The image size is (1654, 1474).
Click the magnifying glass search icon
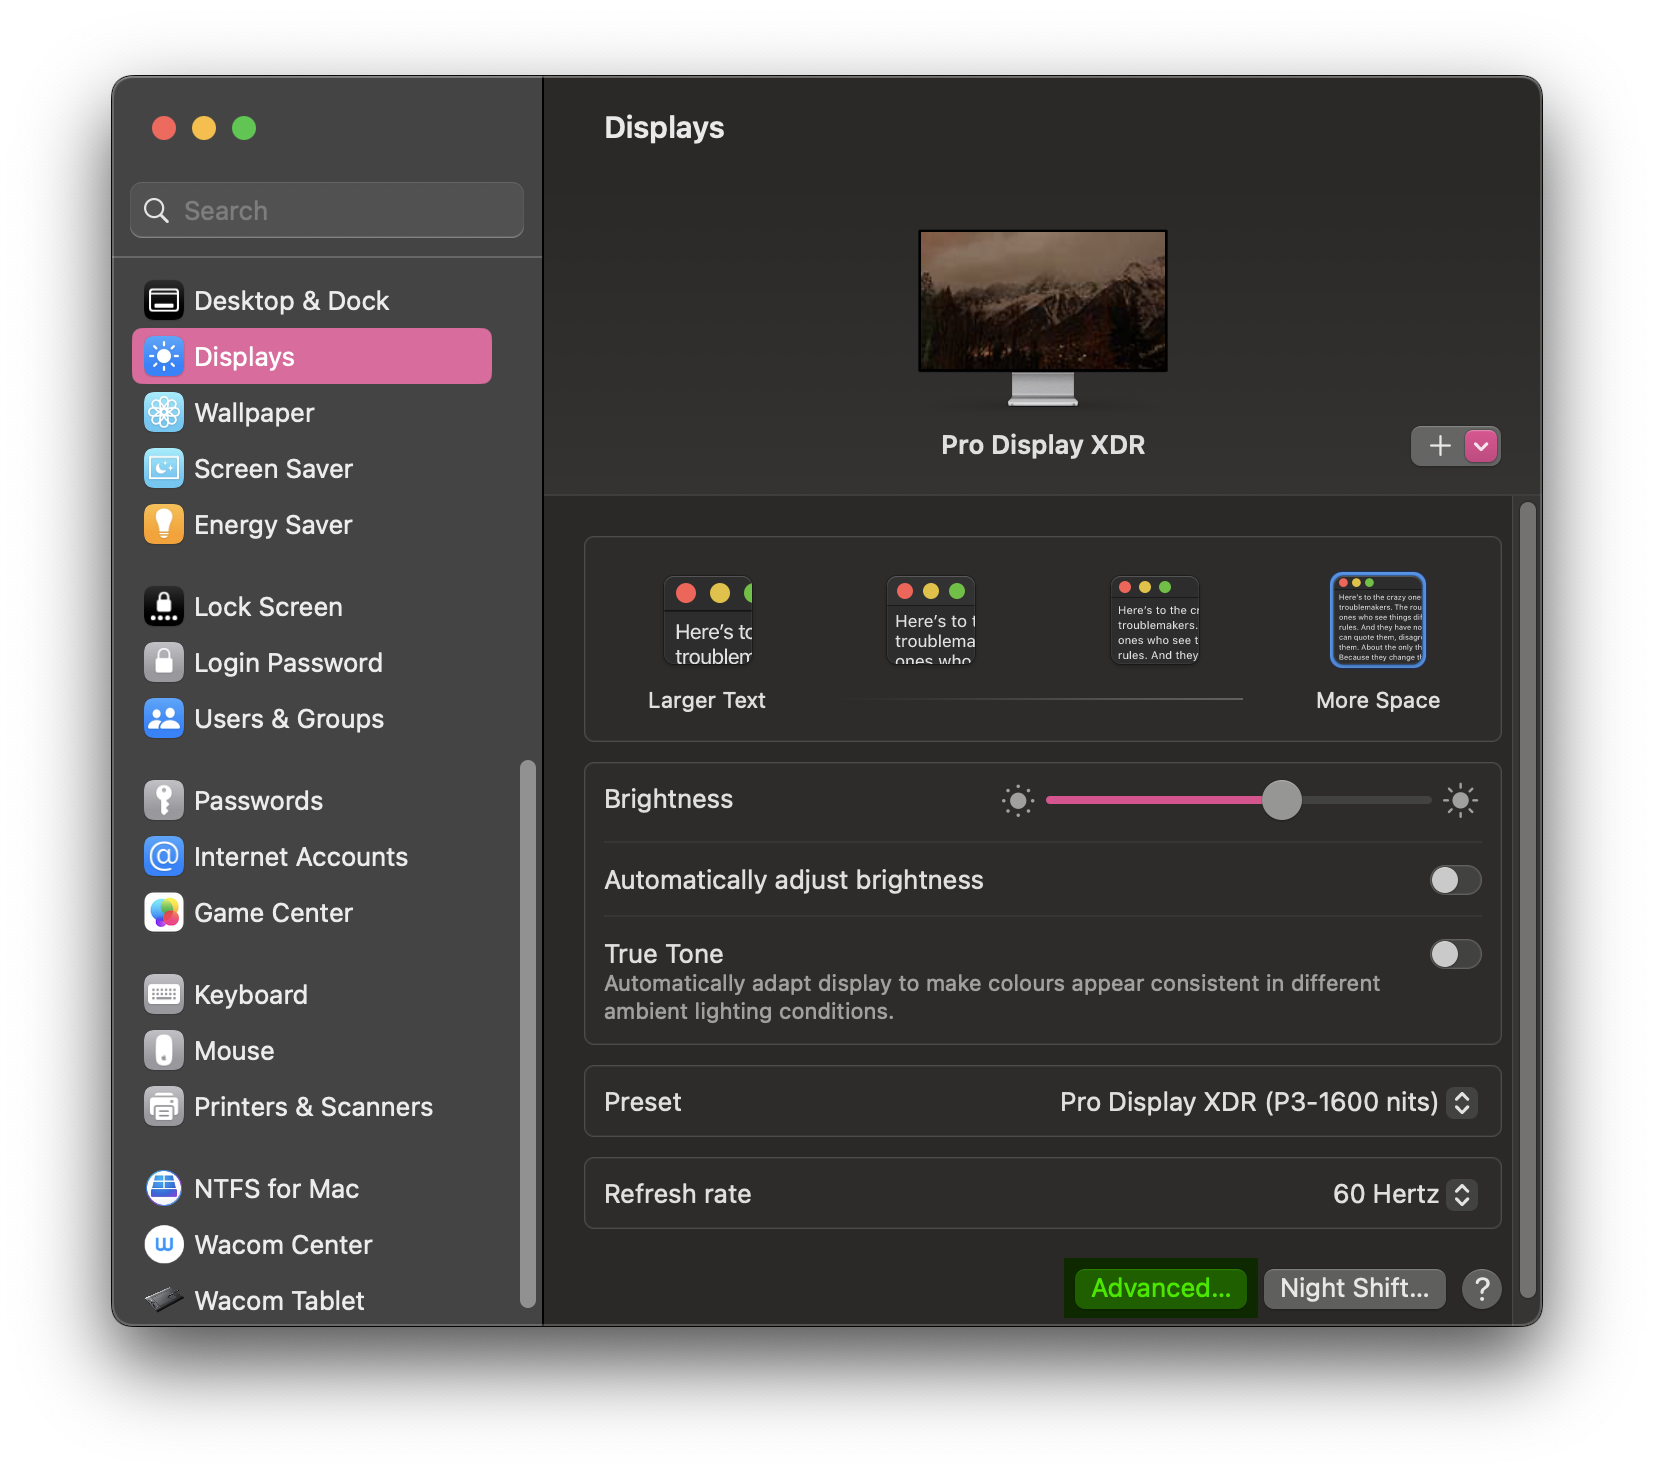pyautogui.click(x=157, y=210)
